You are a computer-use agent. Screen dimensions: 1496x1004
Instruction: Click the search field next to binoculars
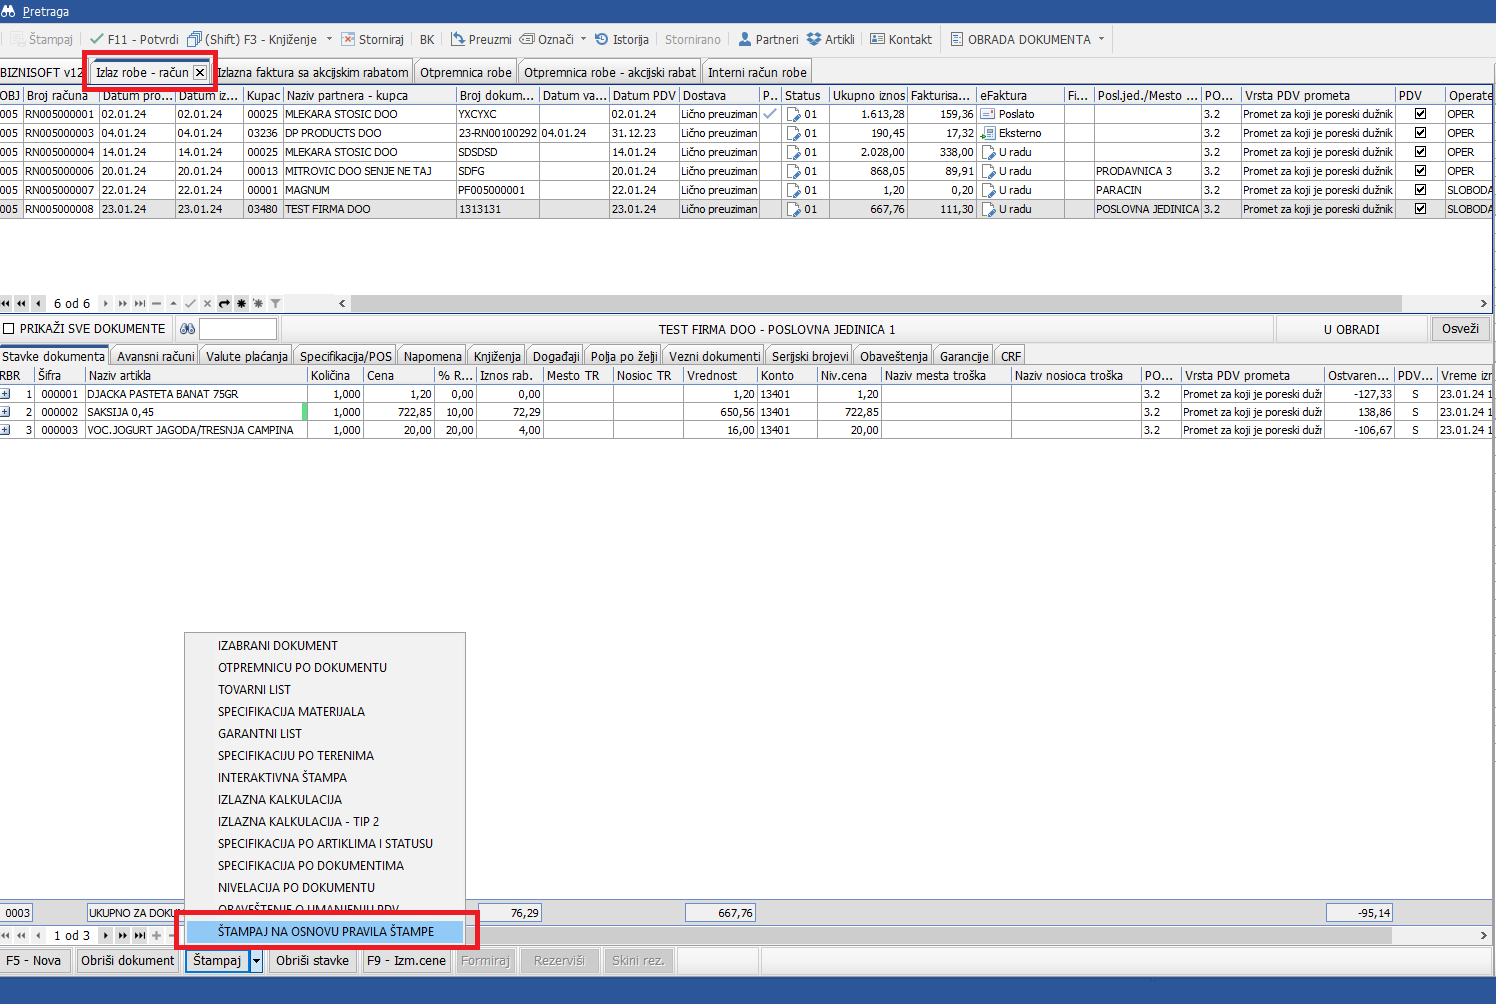coord(238,329)
